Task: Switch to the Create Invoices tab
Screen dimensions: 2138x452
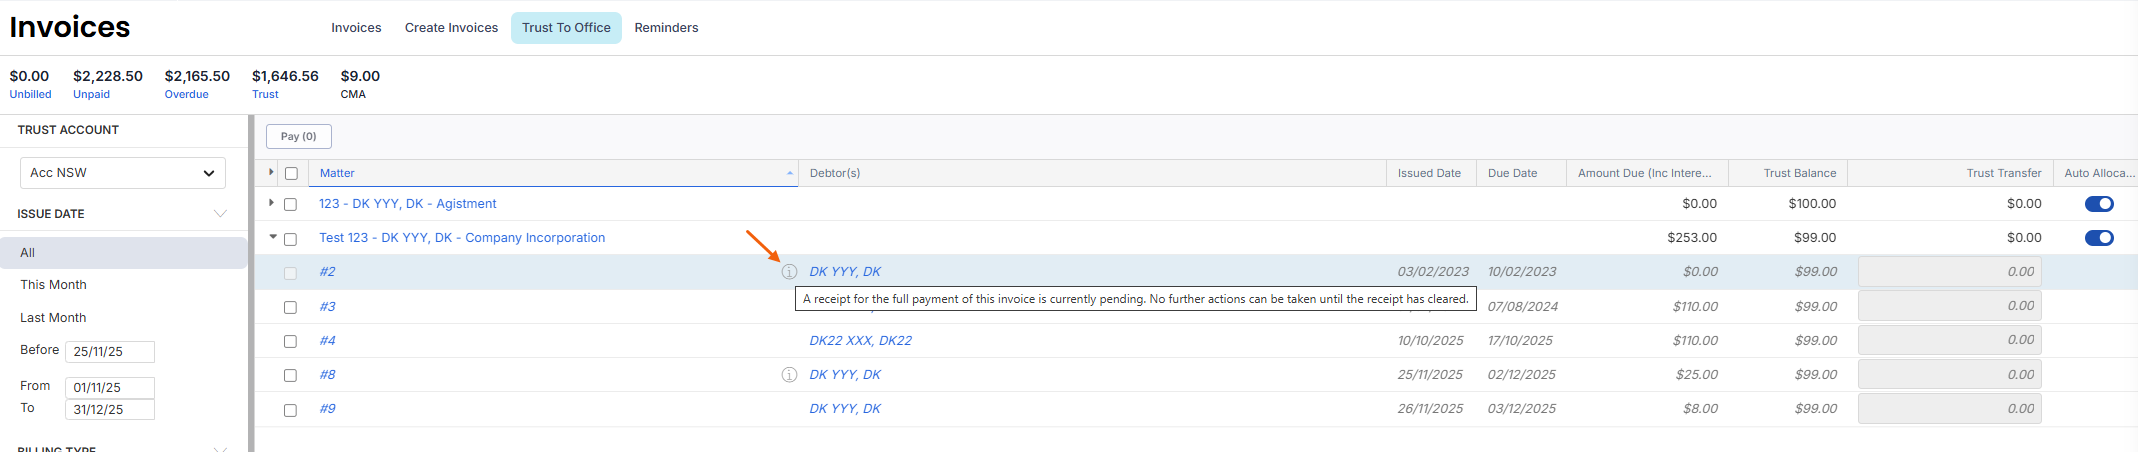Action: (x=451, y=28)
